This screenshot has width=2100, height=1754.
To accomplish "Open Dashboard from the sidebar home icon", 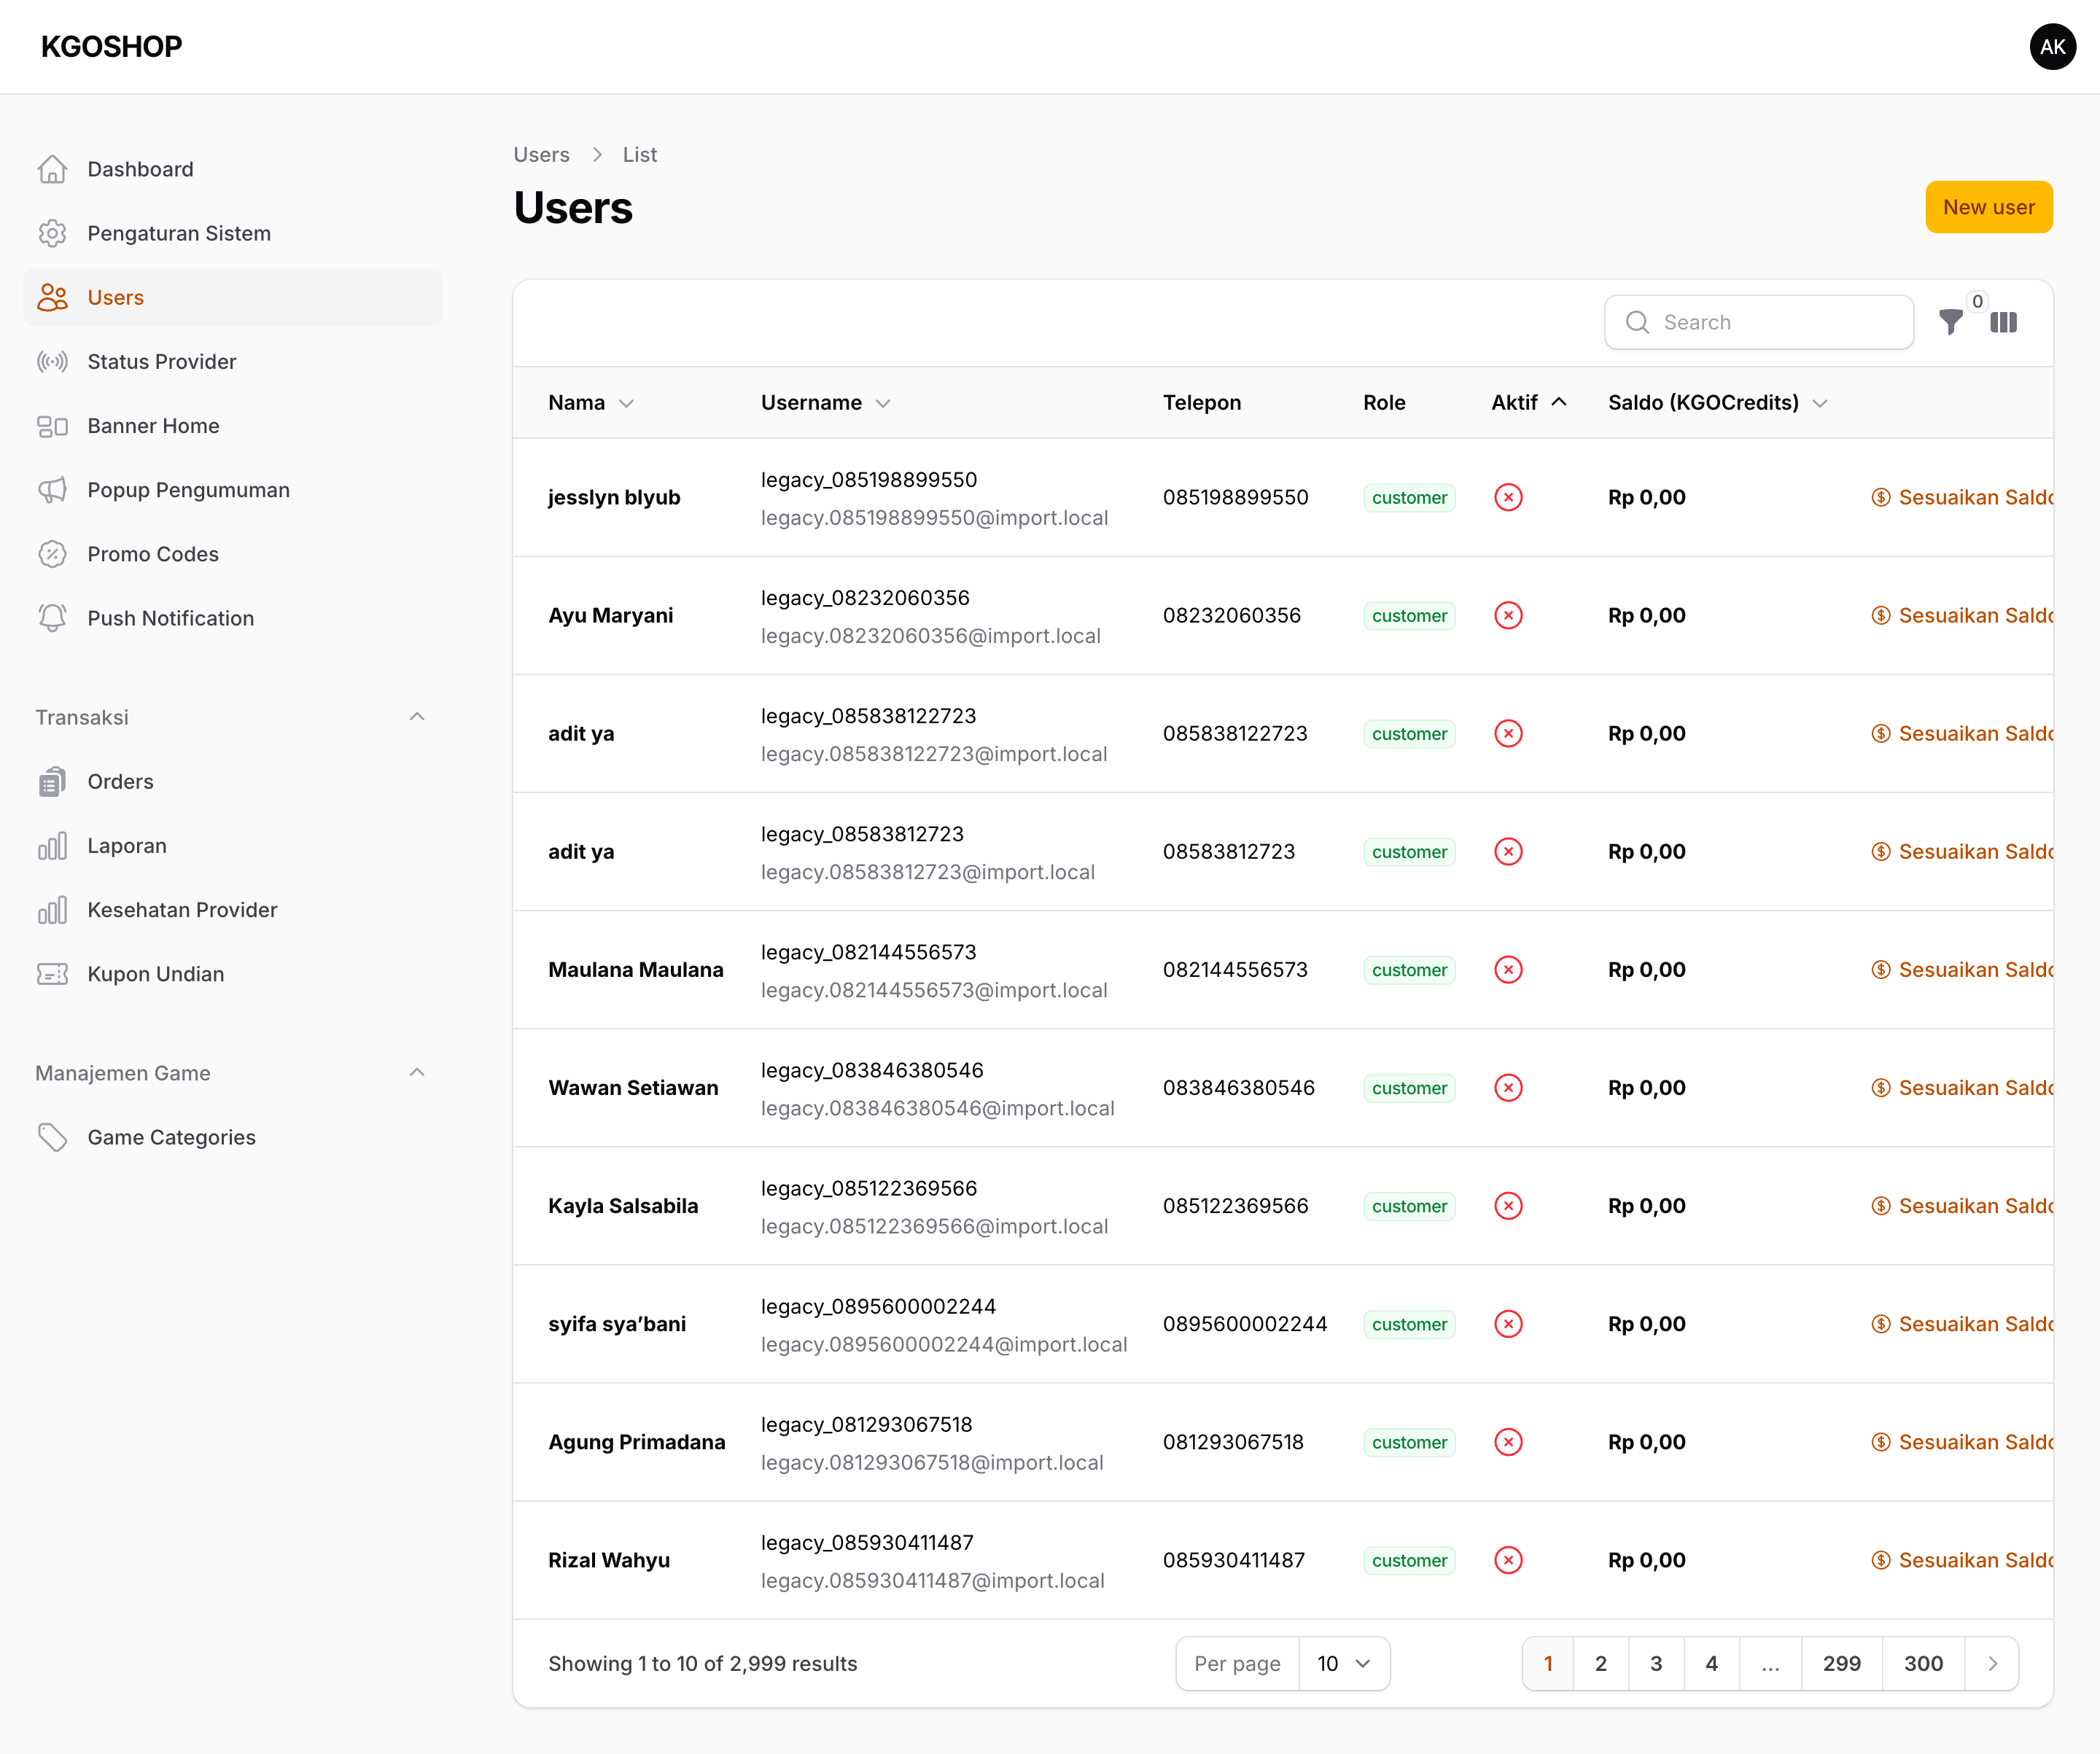I will [52, 169].
